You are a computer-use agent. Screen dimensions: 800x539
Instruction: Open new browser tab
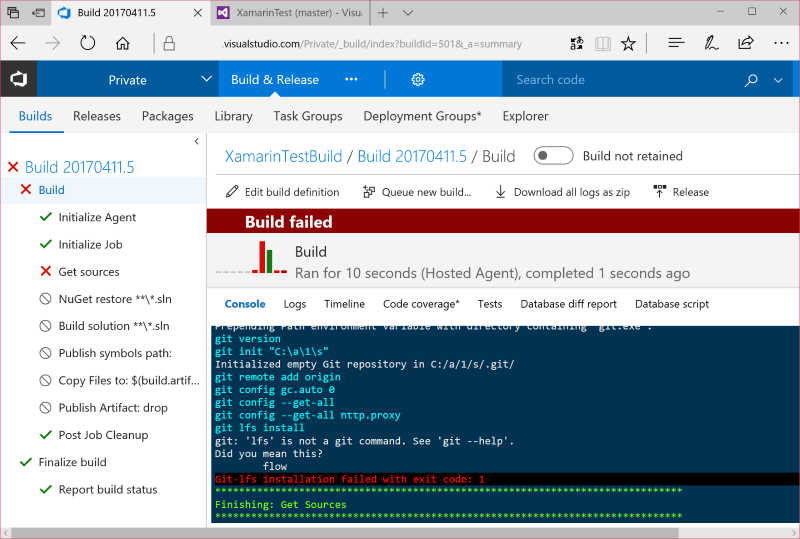pos(383,13)
